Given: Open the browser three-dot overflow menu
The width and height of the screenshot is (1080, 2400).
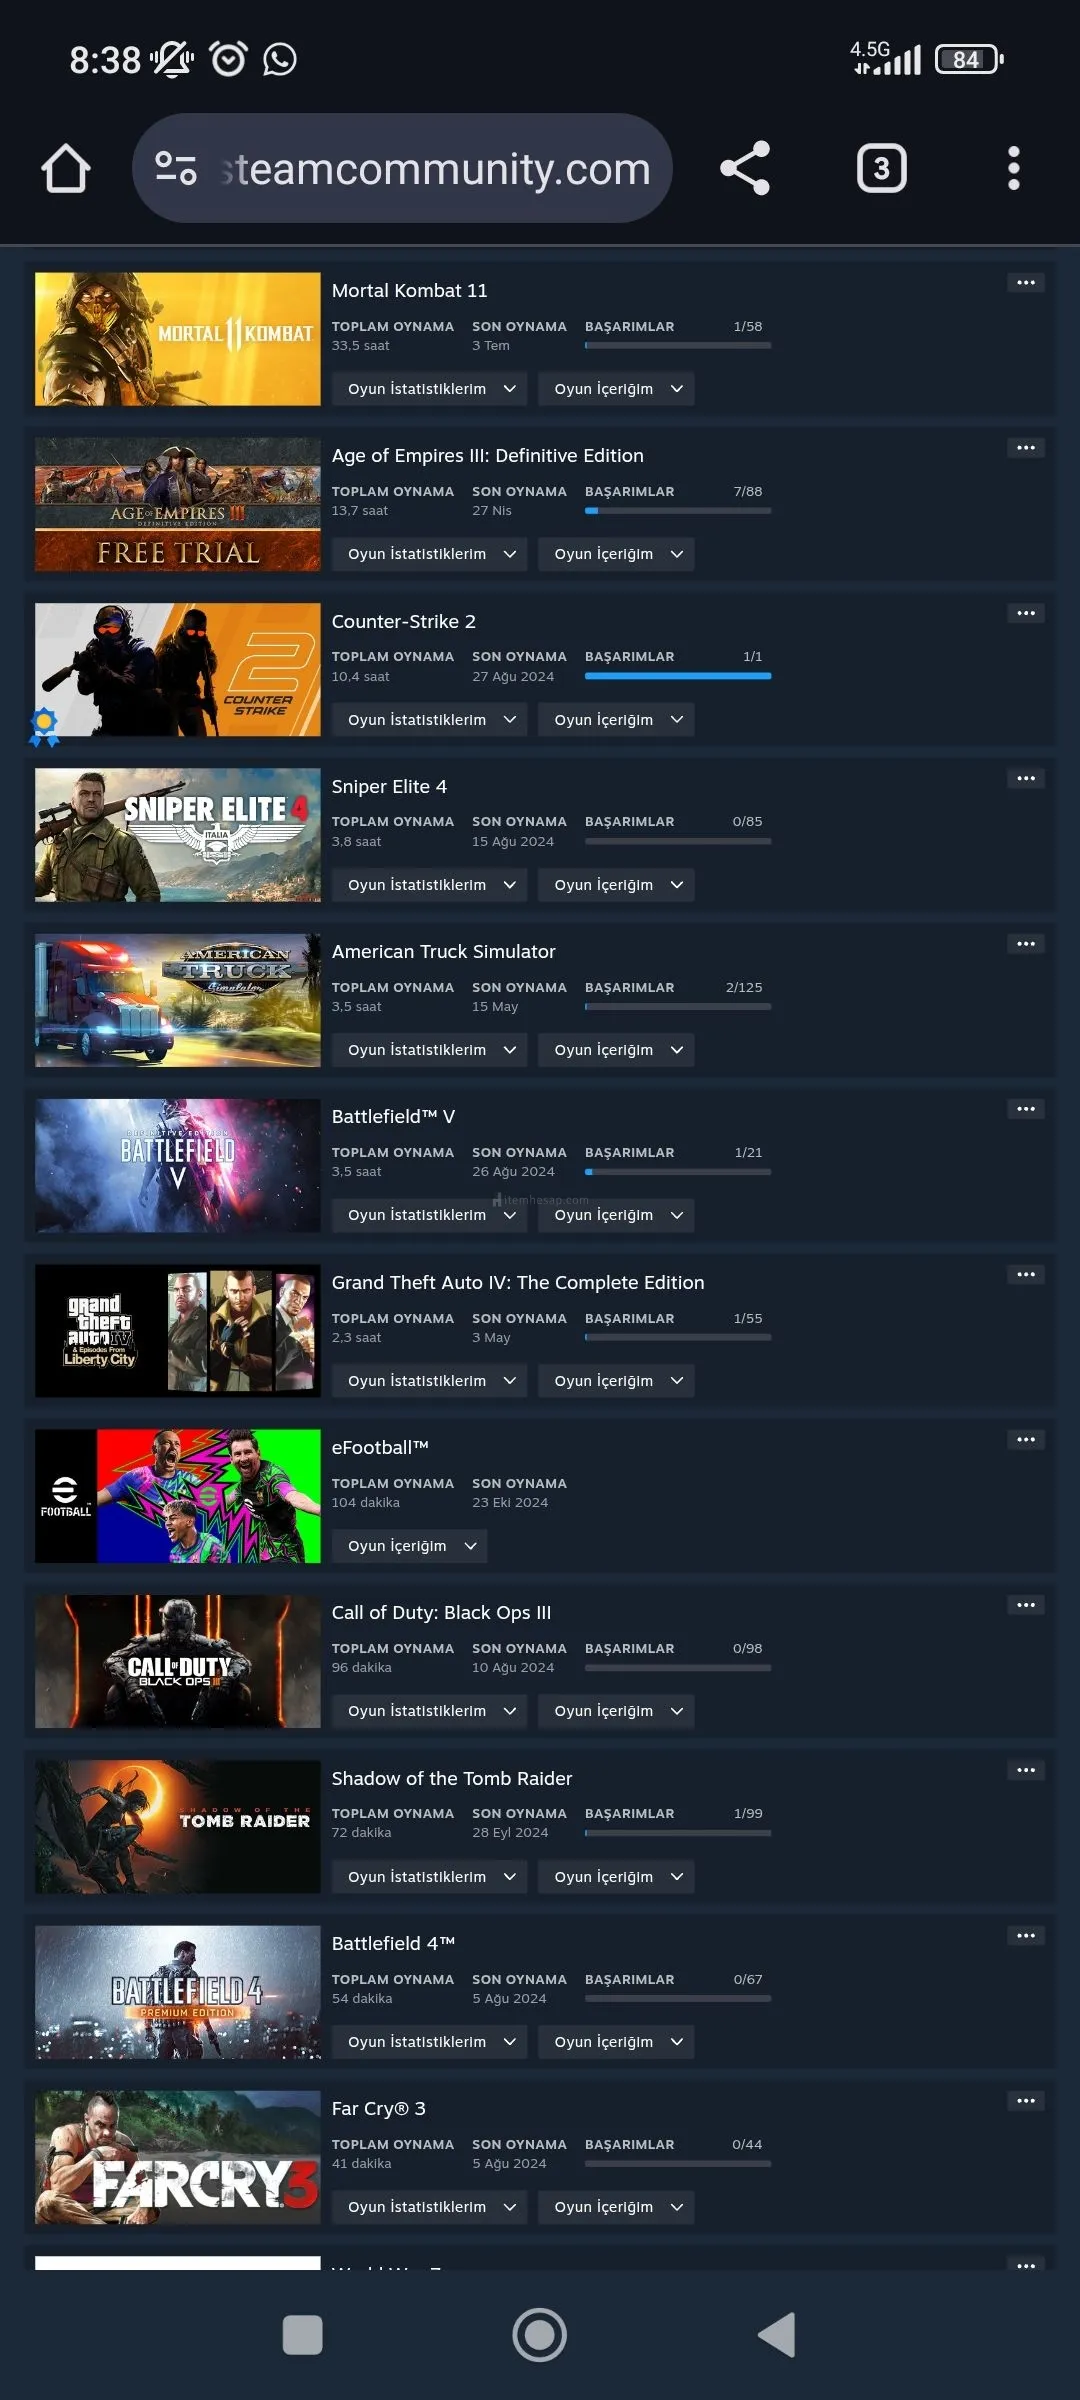Looking at the screenshot, I should pyautogui.click(x=1014, y=168).
